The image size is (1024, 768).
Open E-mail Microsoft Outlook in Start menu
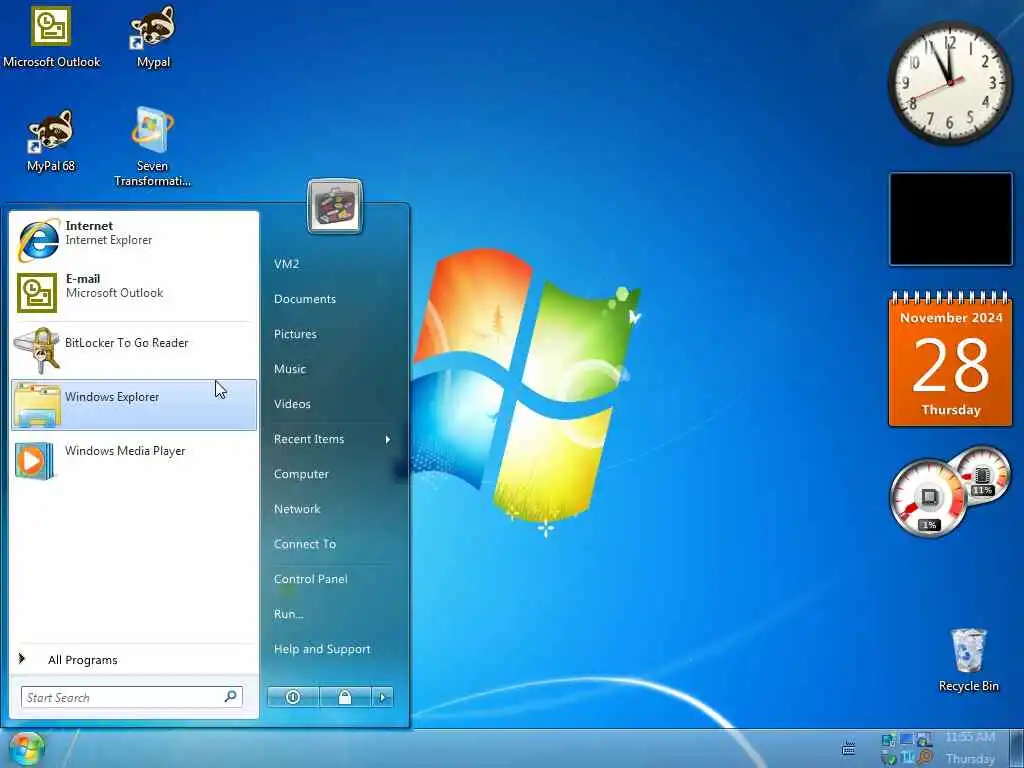click(x=134, y=292)
